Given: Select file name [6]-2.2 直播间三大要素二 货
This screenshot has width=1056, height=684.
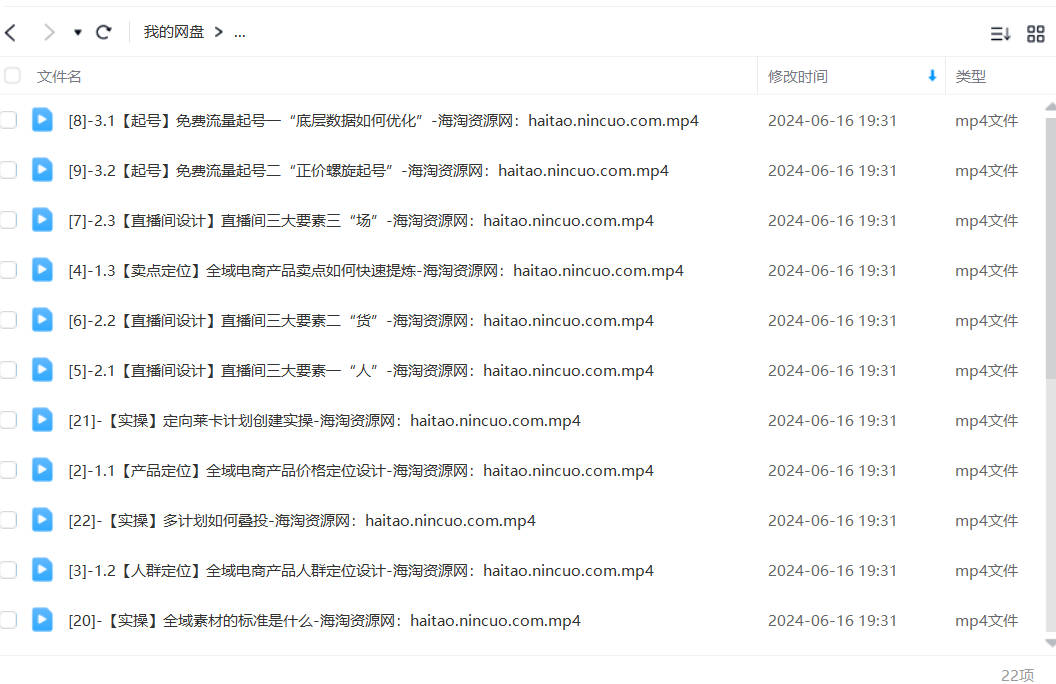Looking at the screenshot, I should point(361,320).
